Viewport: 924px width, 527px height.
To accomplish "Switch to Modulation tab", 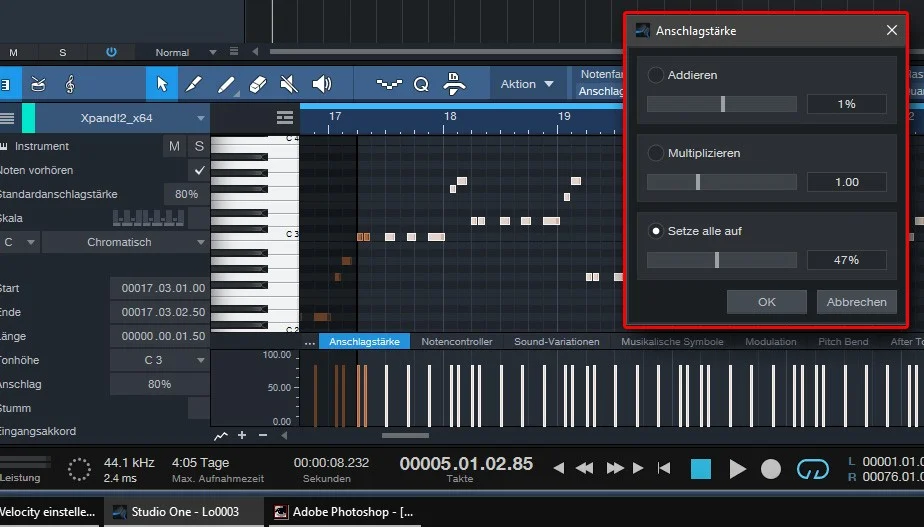I will point(770,342).
